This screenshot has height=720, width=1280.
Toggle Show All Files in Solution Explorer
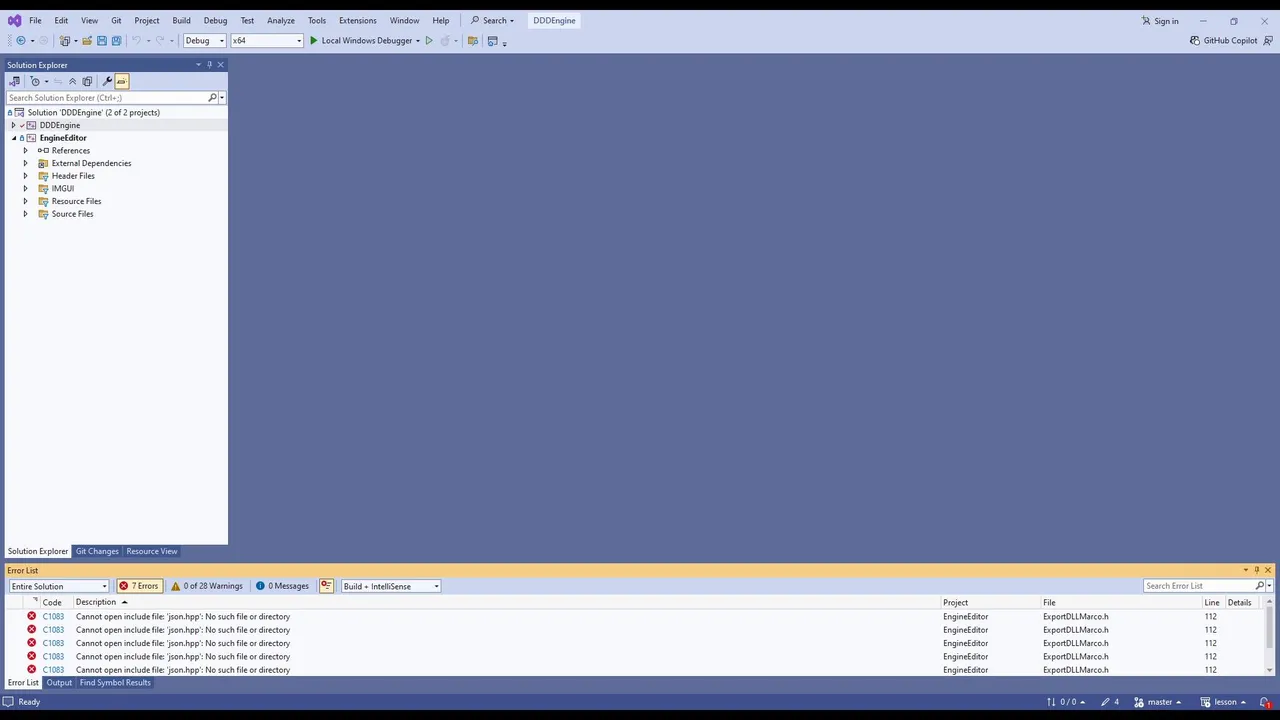(x=87, y=81)
